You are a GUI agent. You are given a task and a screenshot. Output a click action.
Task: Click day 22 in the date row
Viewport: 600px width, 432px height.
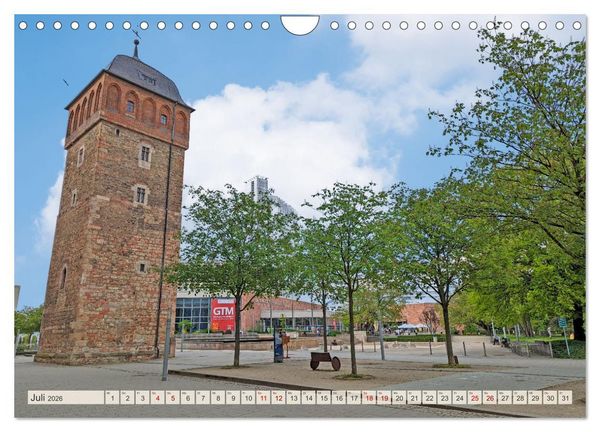point(429,397)
